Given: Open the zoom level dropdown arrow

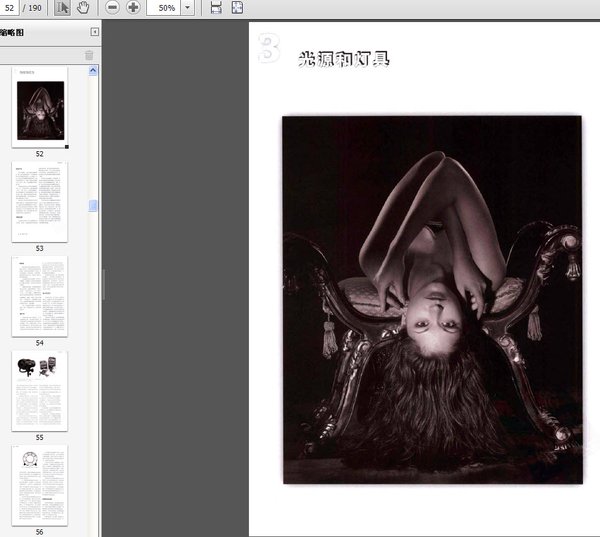Looking at the screenshot, I should [188, 8].
